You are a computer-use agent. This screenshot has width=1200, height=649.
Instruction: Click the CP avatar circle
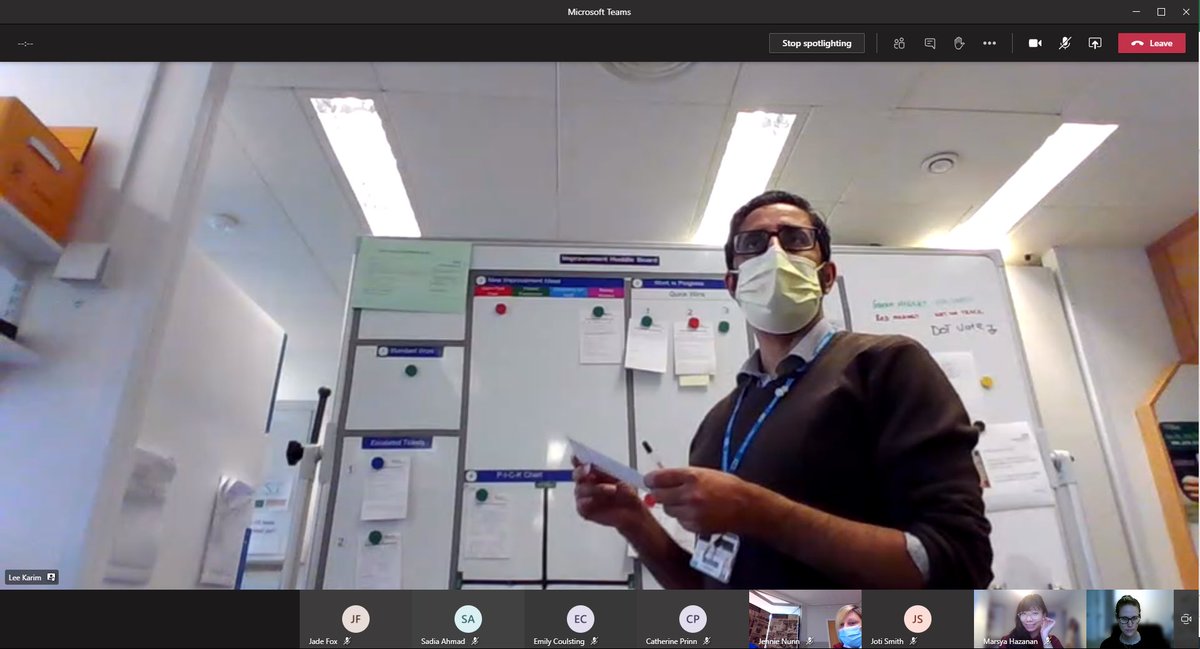coord(692,618)
